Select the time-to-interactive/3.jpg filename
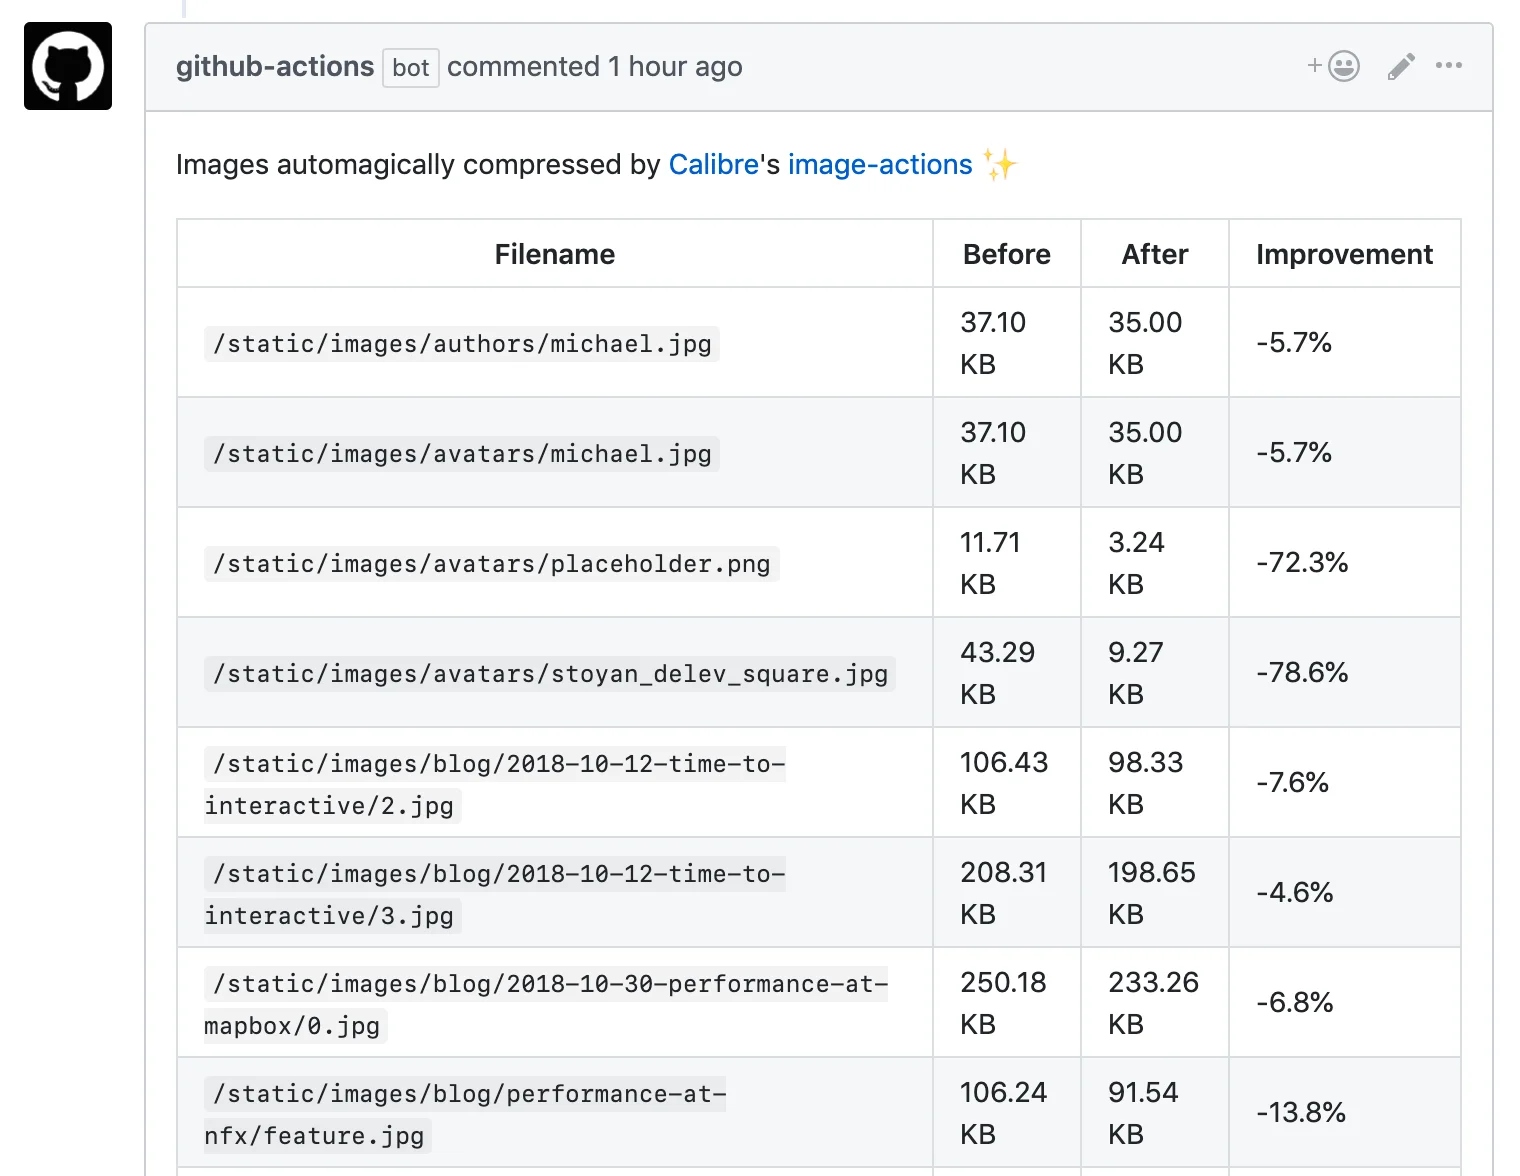Viewport: 1520px width, 1176px height. click(495, 894)
